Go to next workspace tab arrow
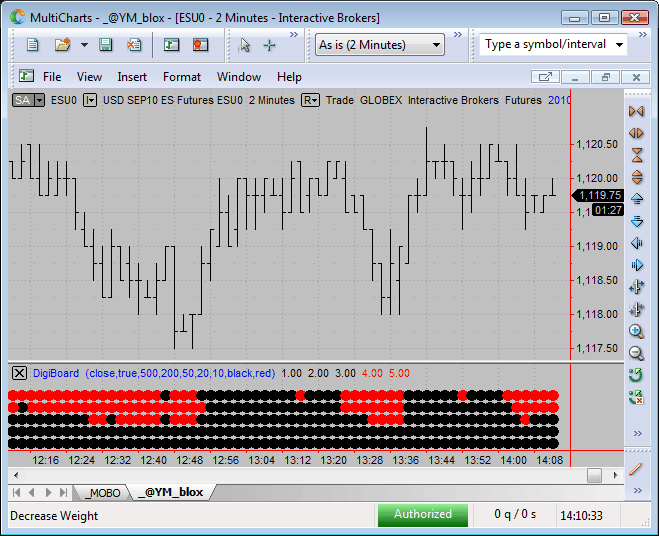Viewport: 659px width, 536px height. [48, 492]
